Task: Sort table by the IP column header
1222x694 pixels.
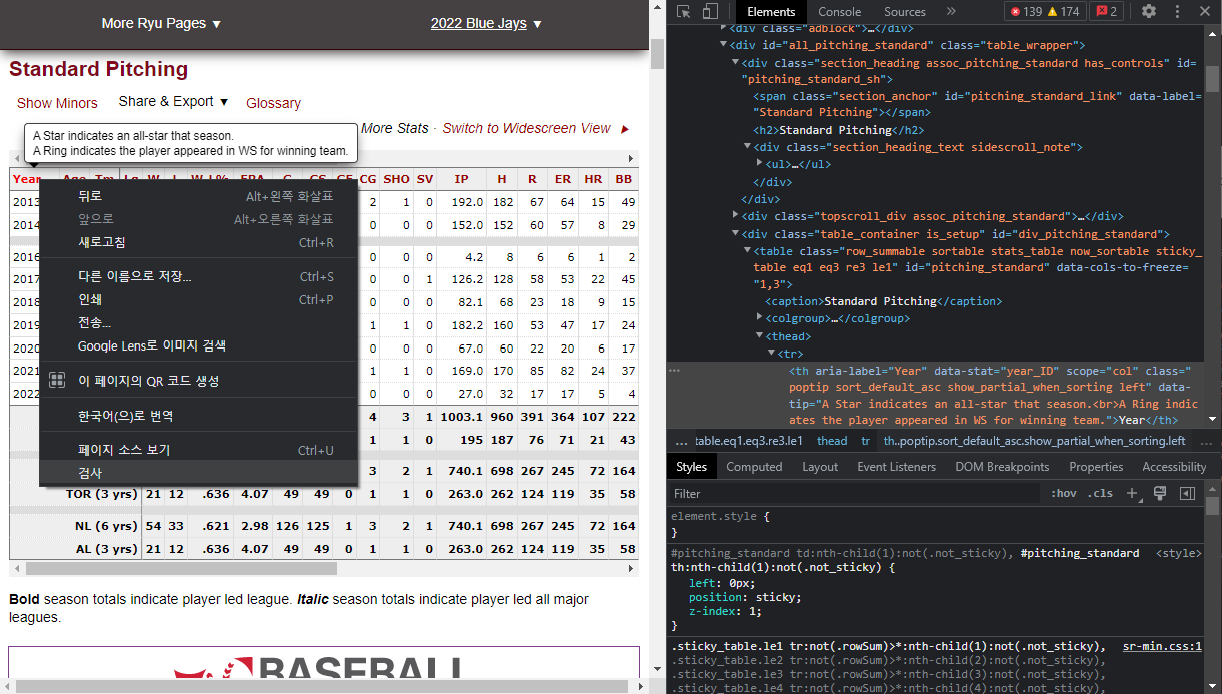Action: point(461,179)
